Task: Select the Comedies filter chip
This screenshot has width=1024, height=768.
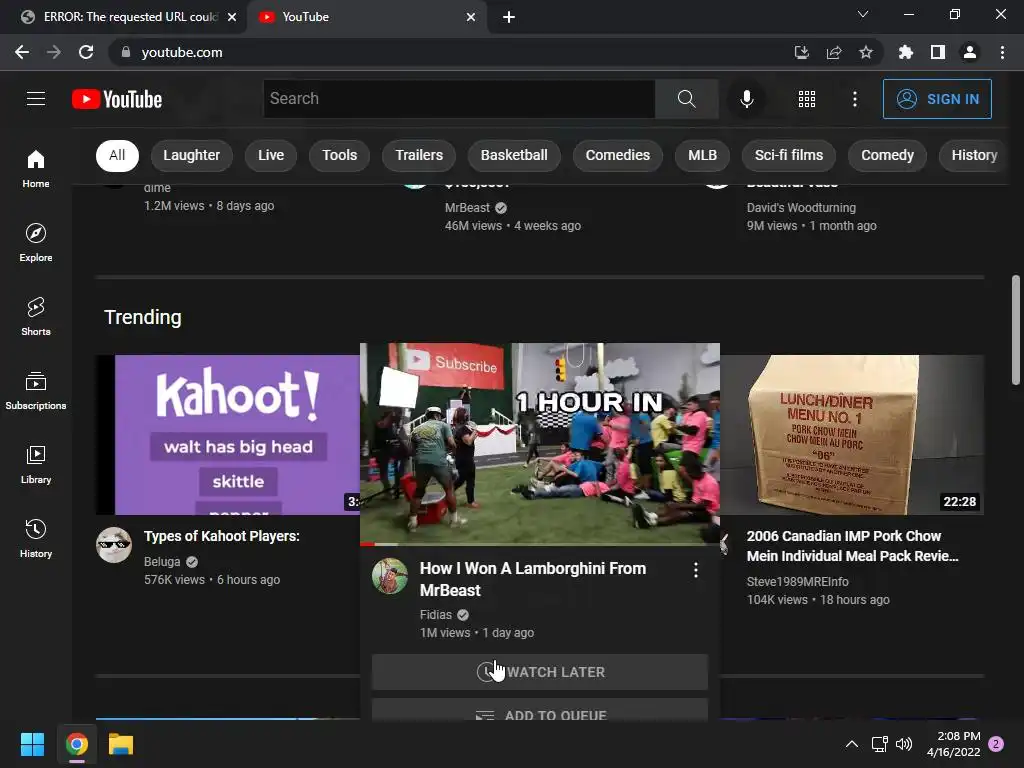Action: (618, 155)
